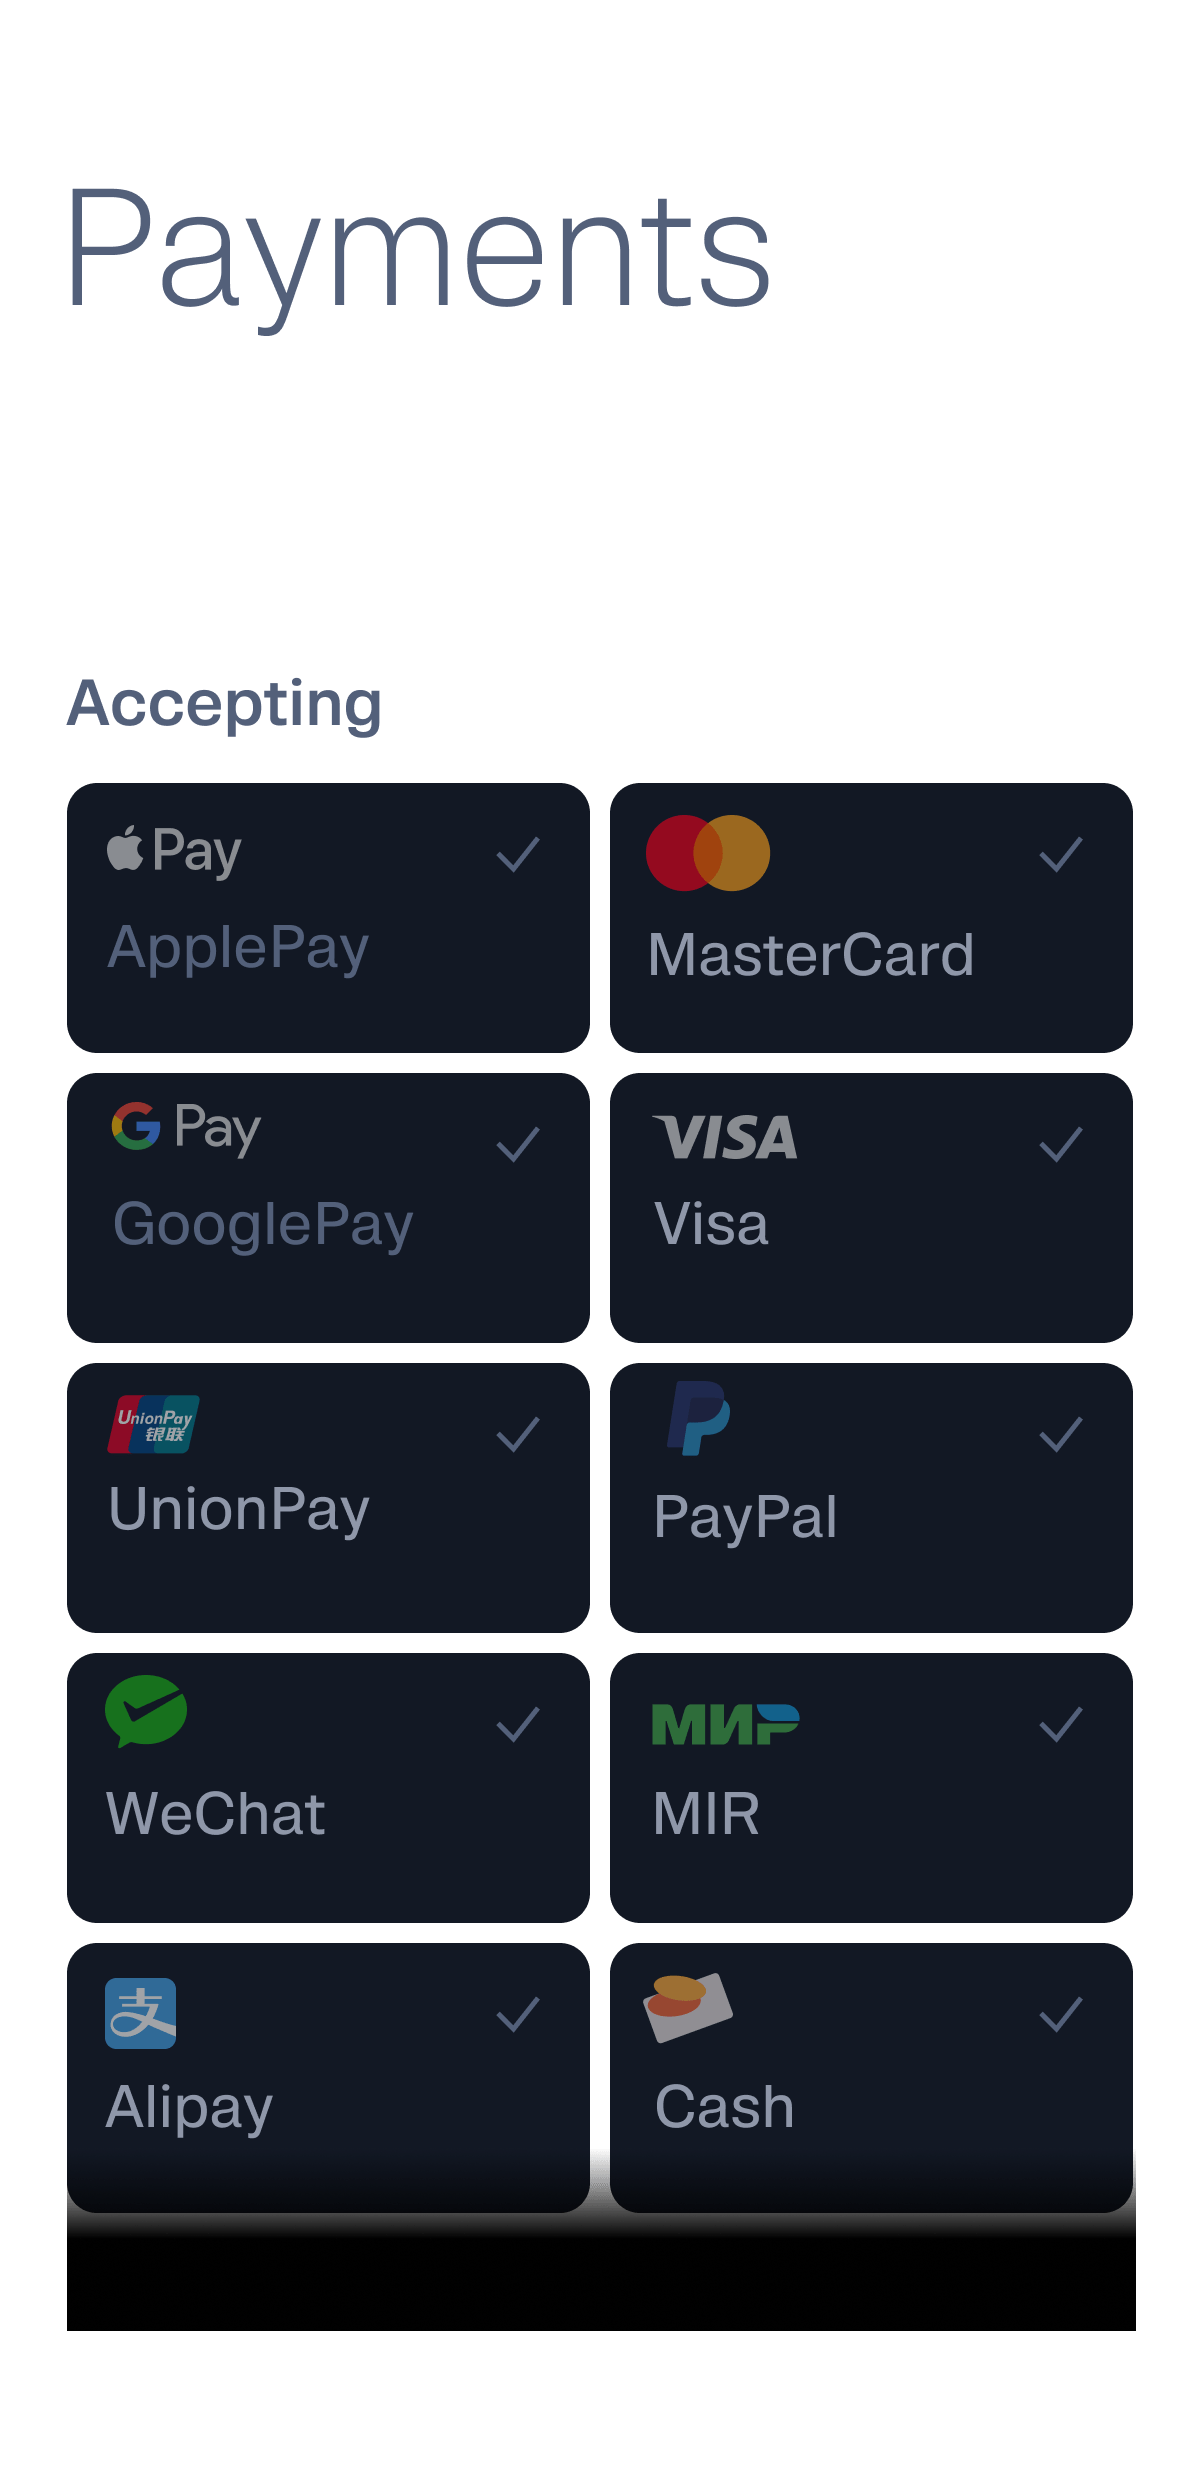Toggle the GooglePay checkmark
Screen dimensions: 1200x2470
518,1145
